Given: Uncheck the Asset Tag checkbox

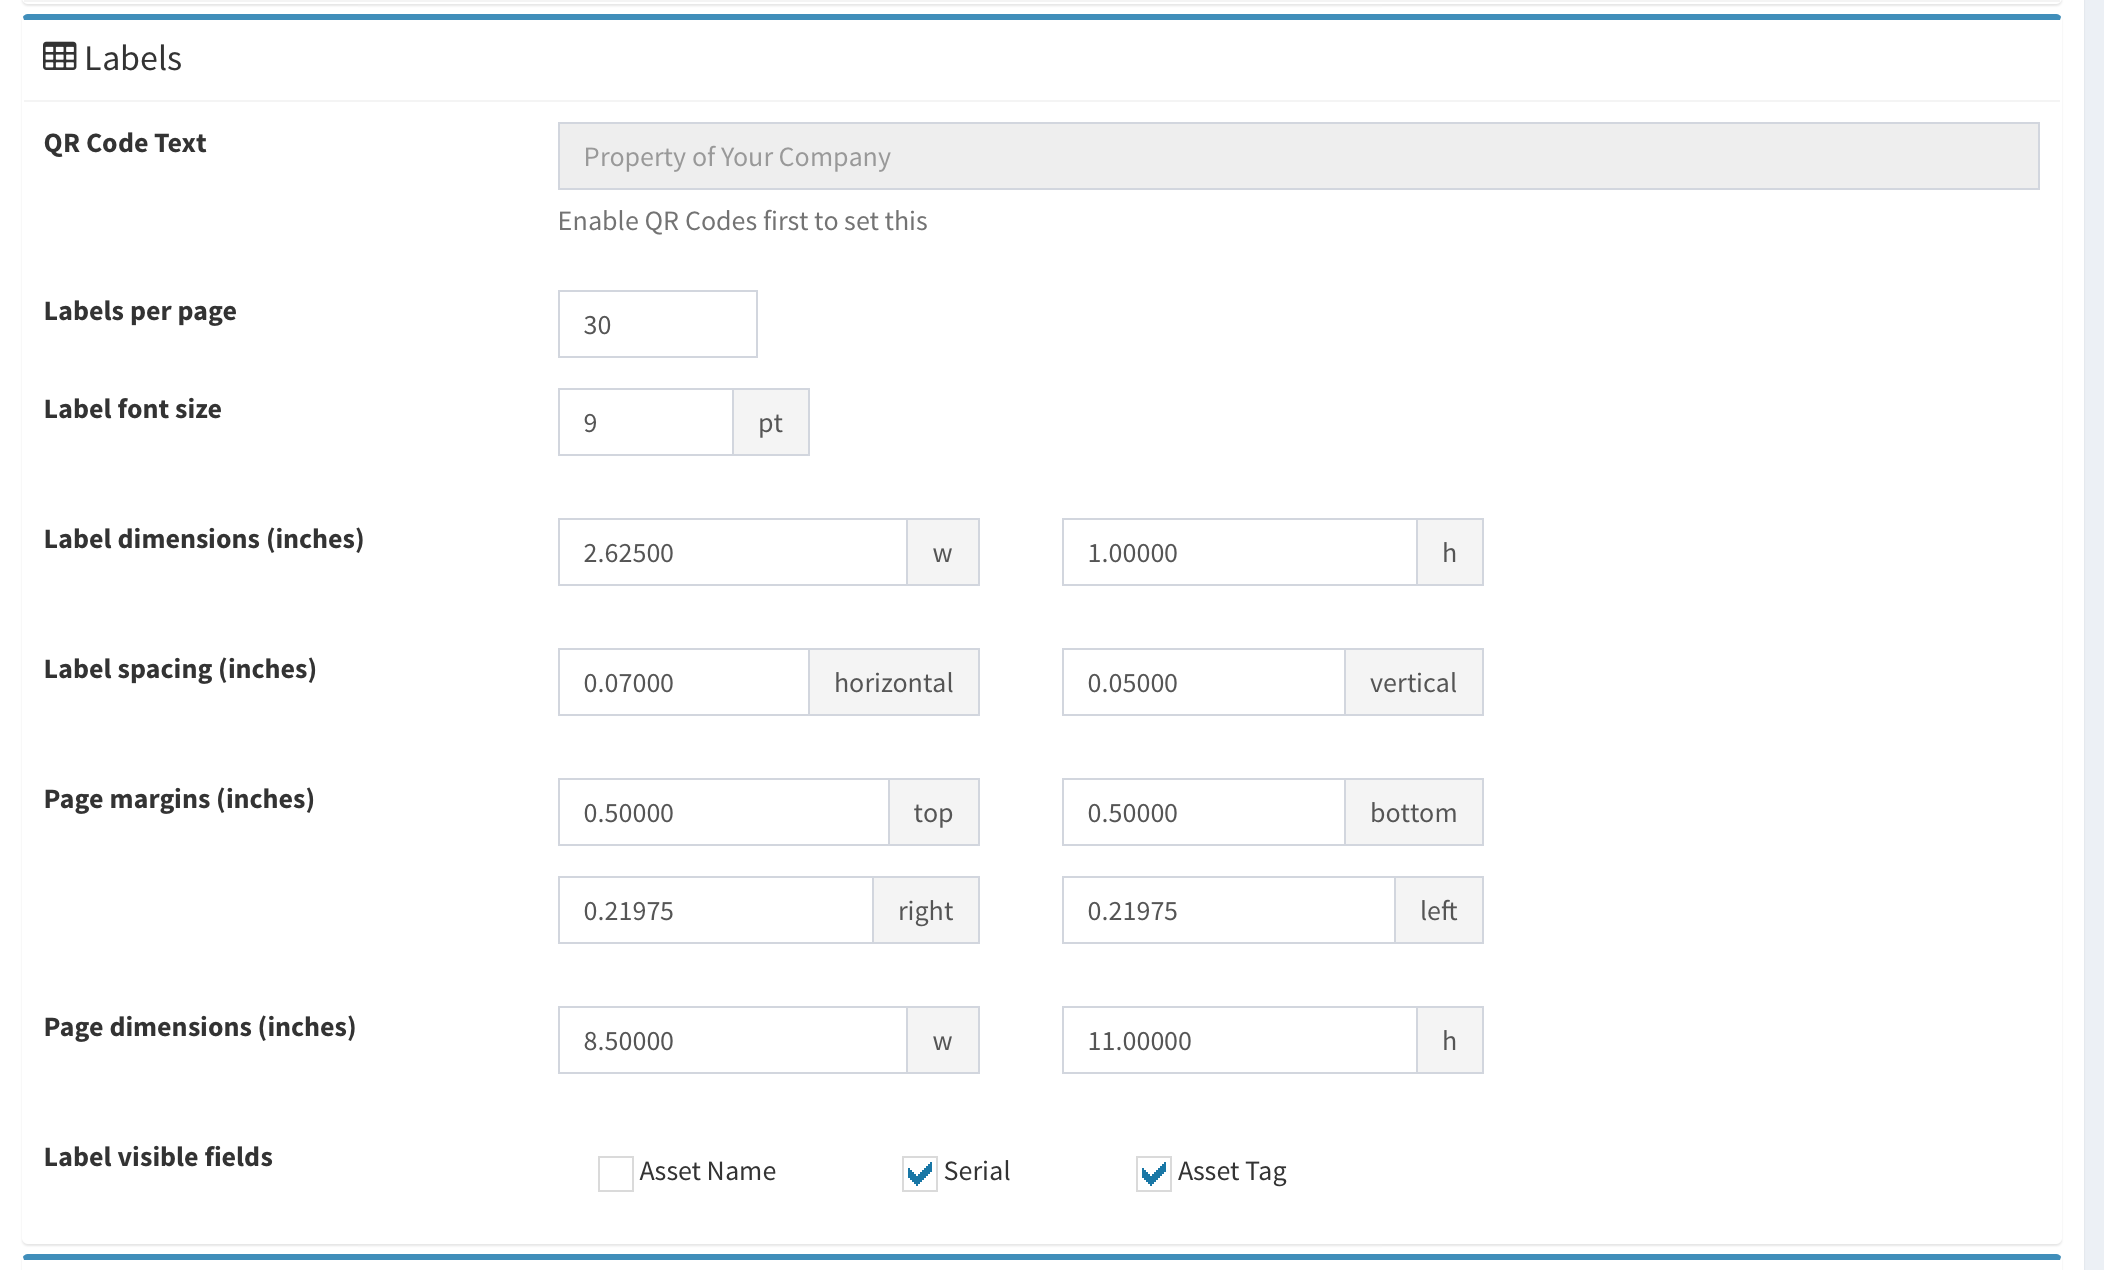Looking at the screenshot, I should [1153, 1172].
